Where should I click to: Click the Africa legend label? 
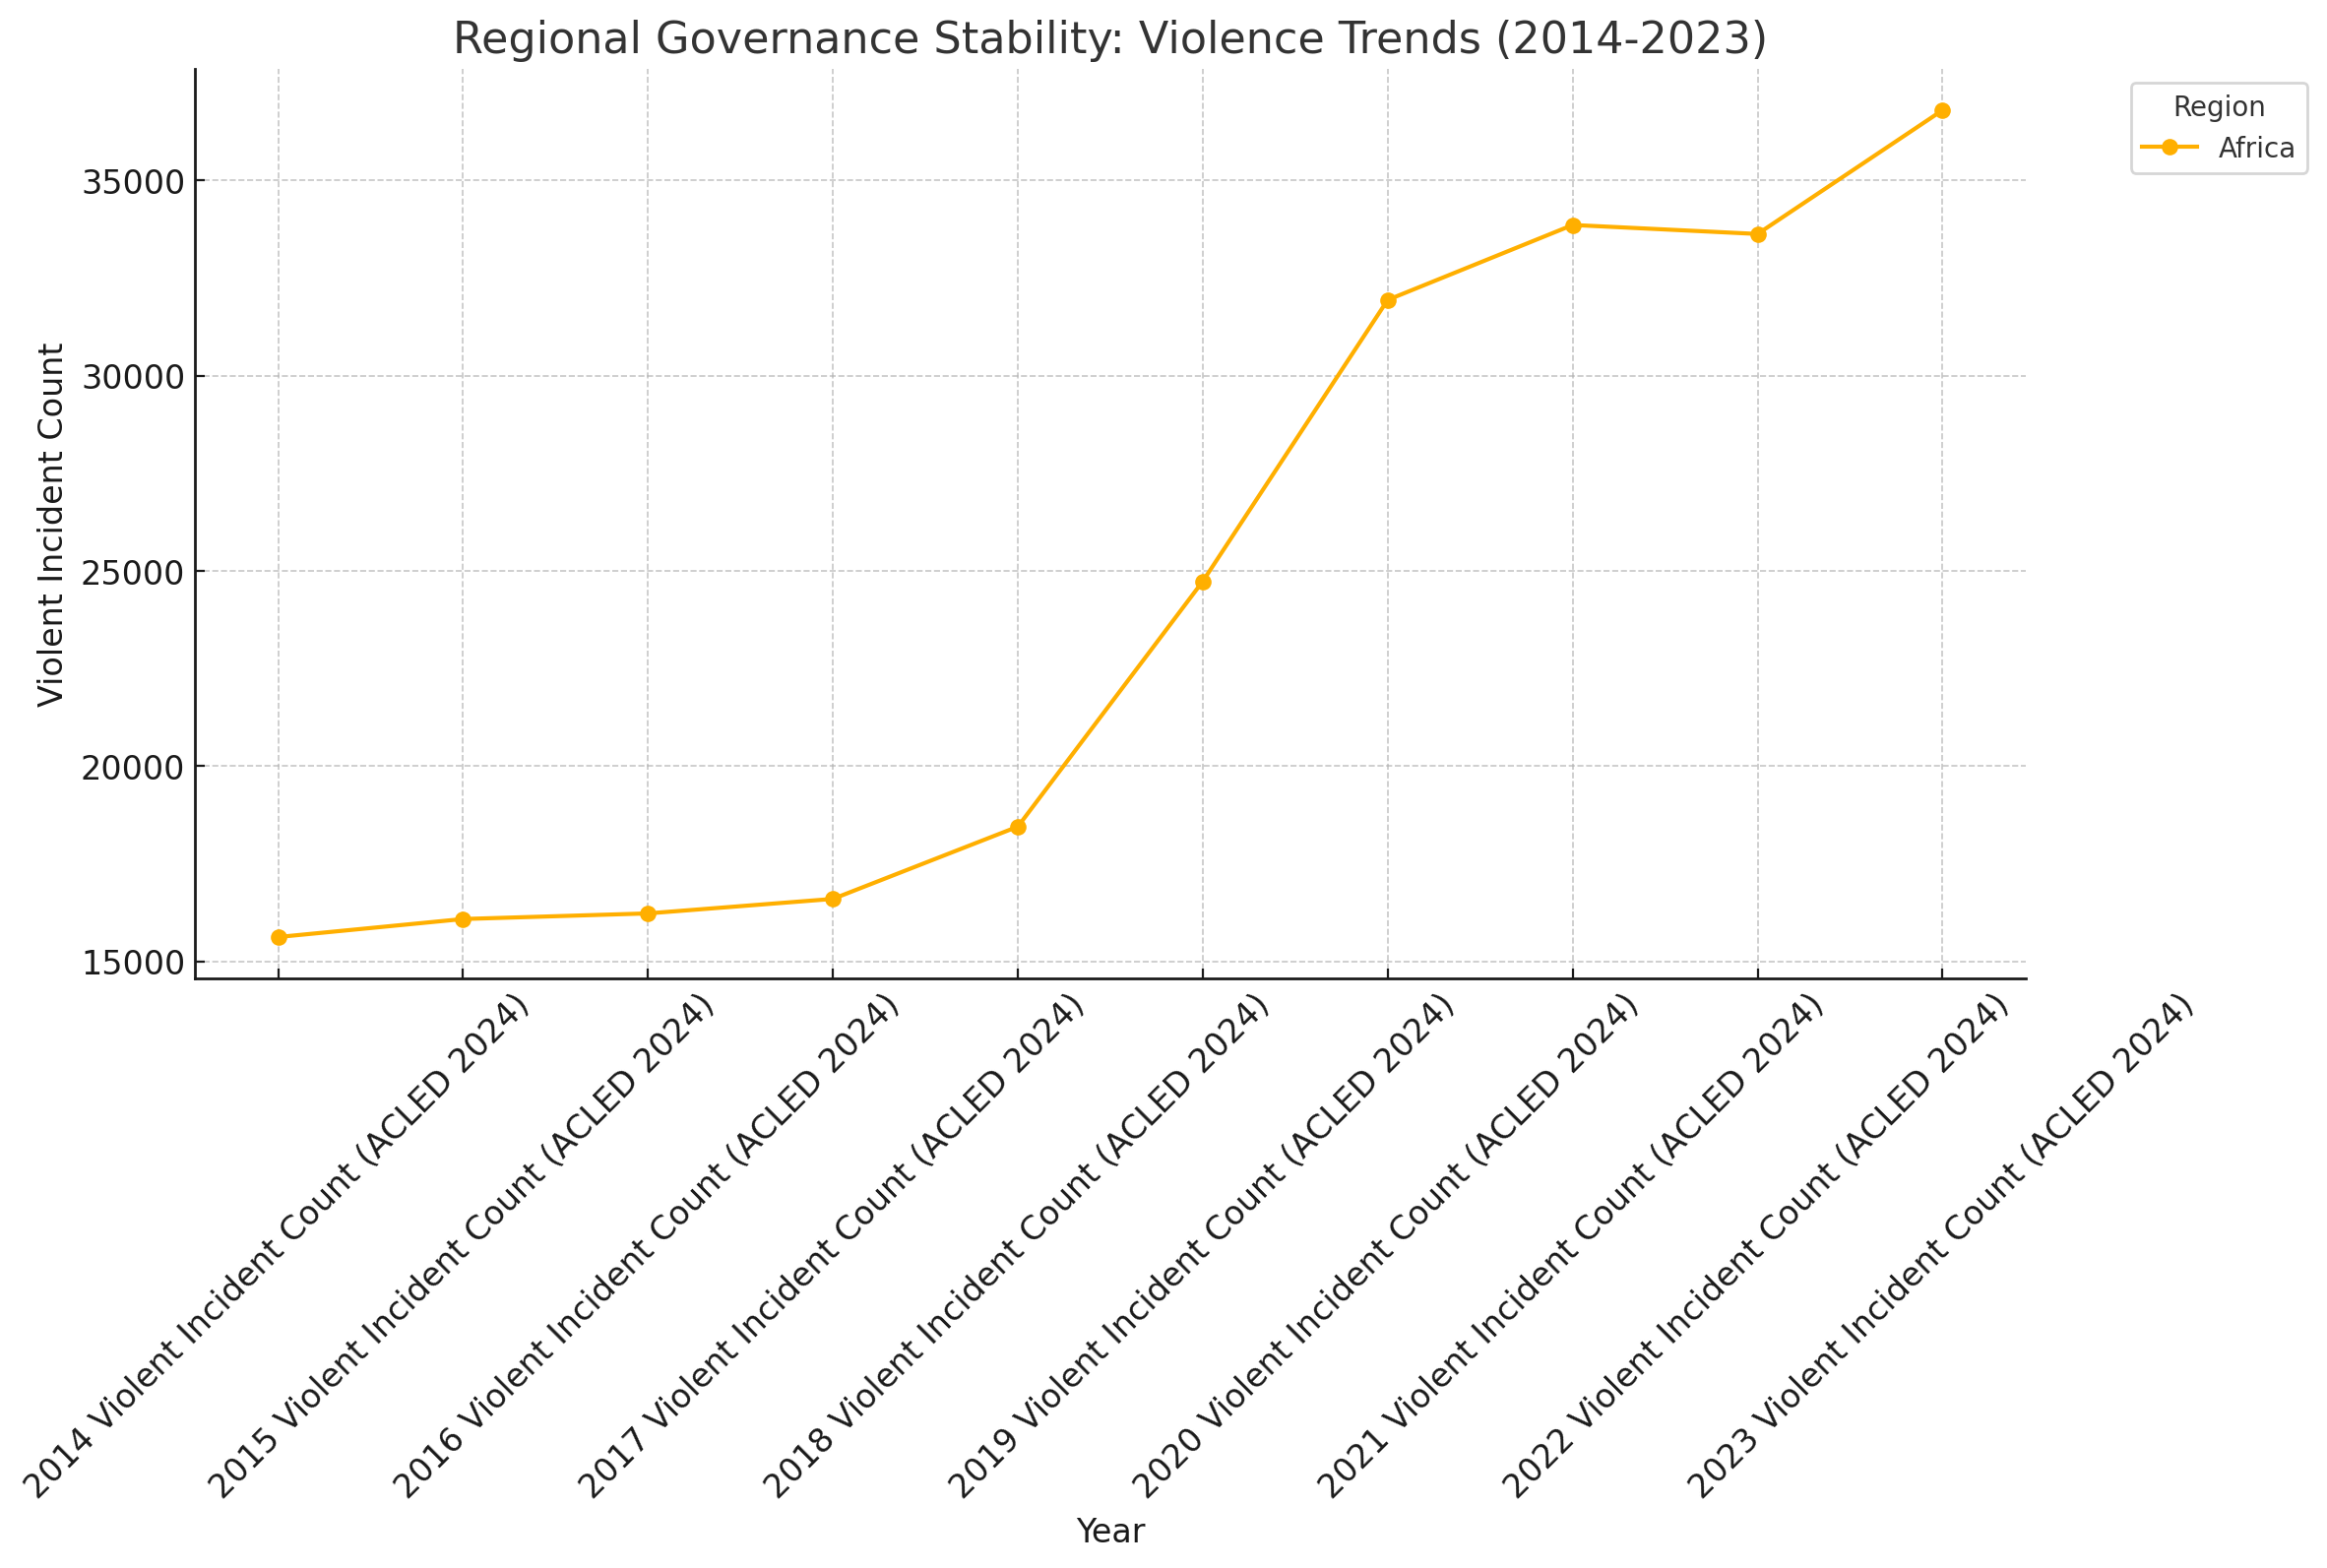pyautogui.click(x=2256, y=148)
